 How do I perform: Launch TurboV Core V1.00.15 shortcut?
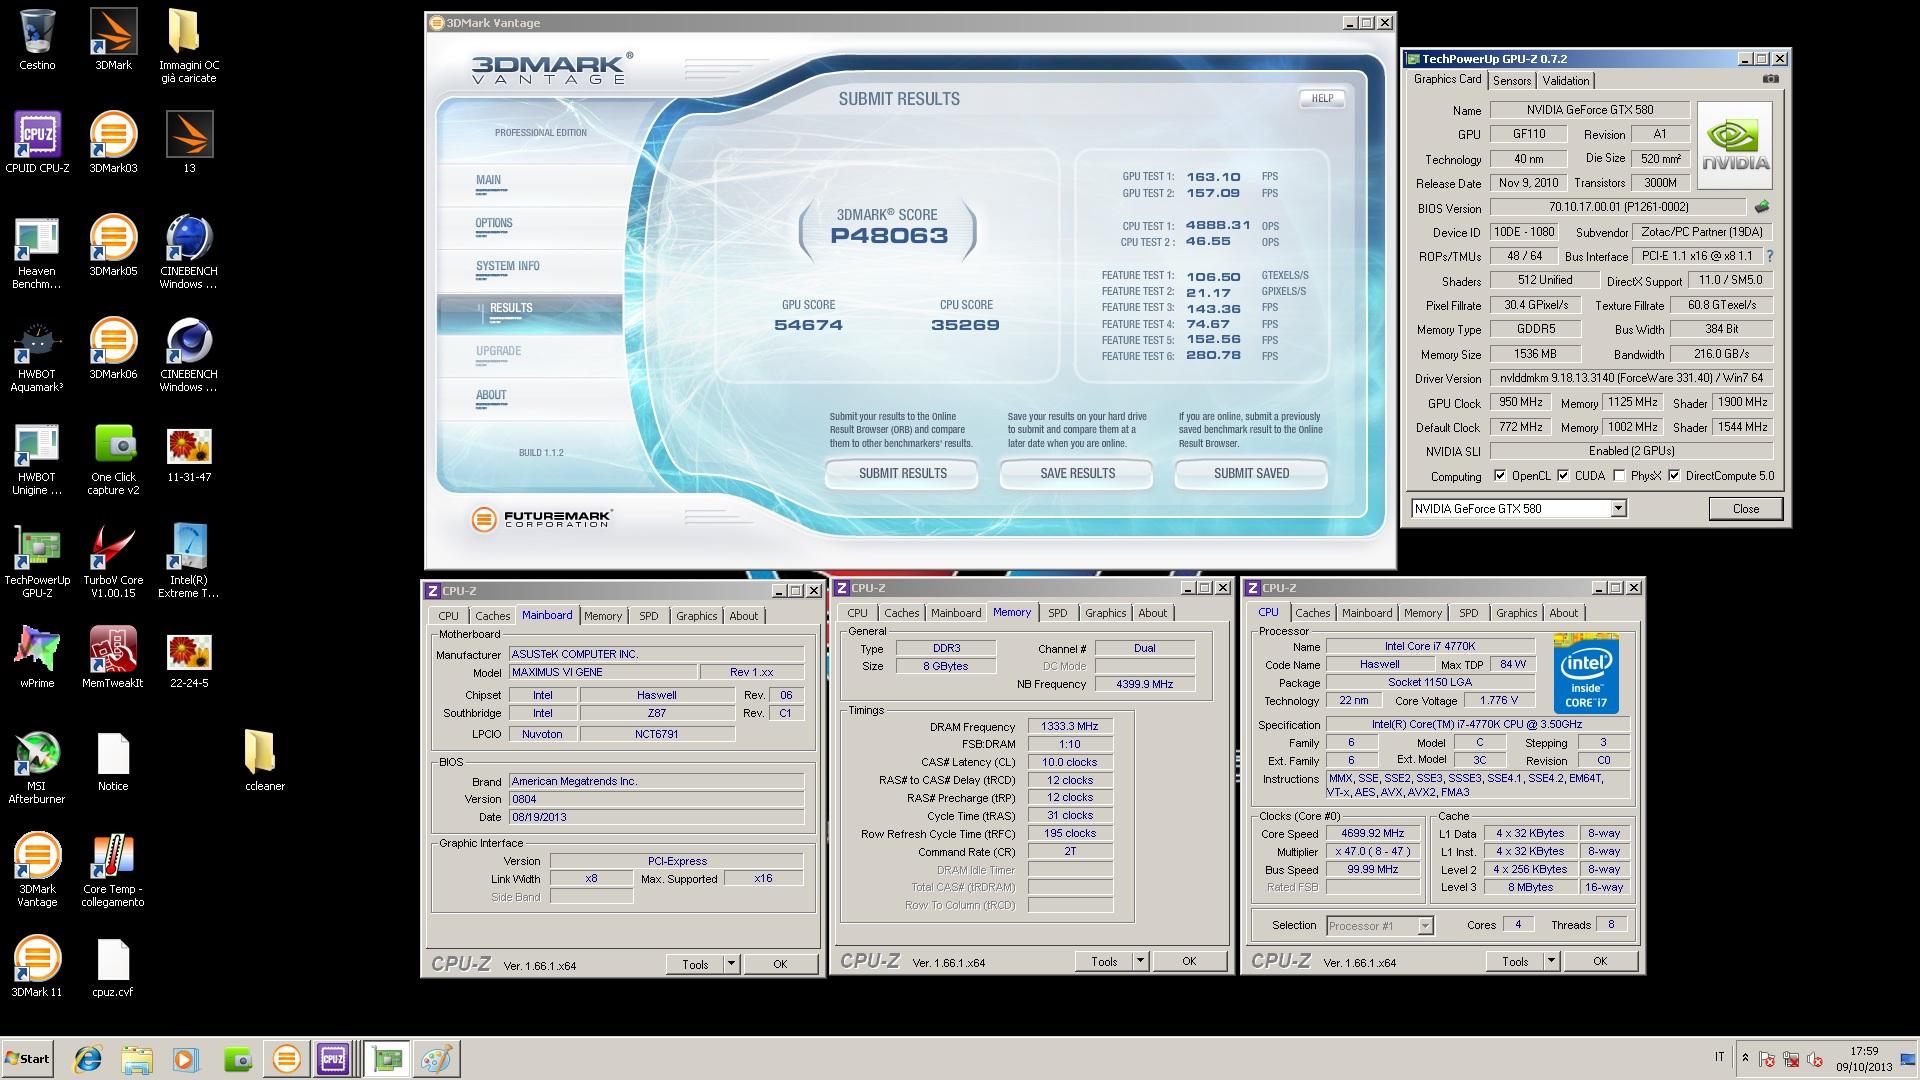(x=113, y=561)
